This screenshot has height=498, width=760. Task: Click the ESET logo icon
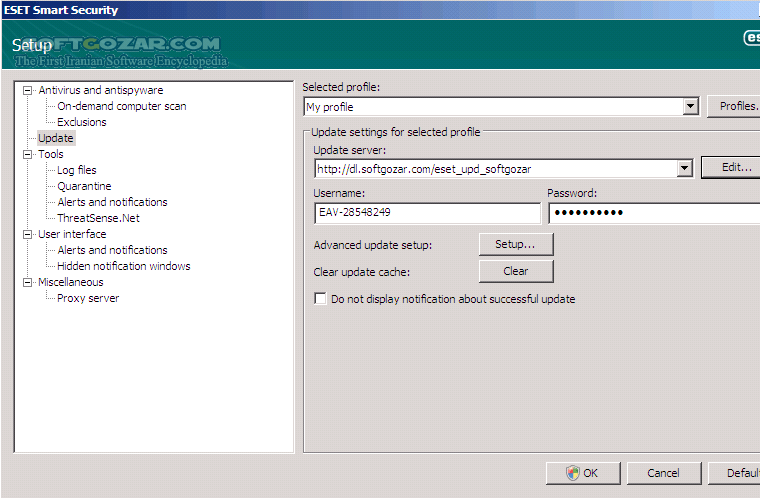[x=752, y=37]
